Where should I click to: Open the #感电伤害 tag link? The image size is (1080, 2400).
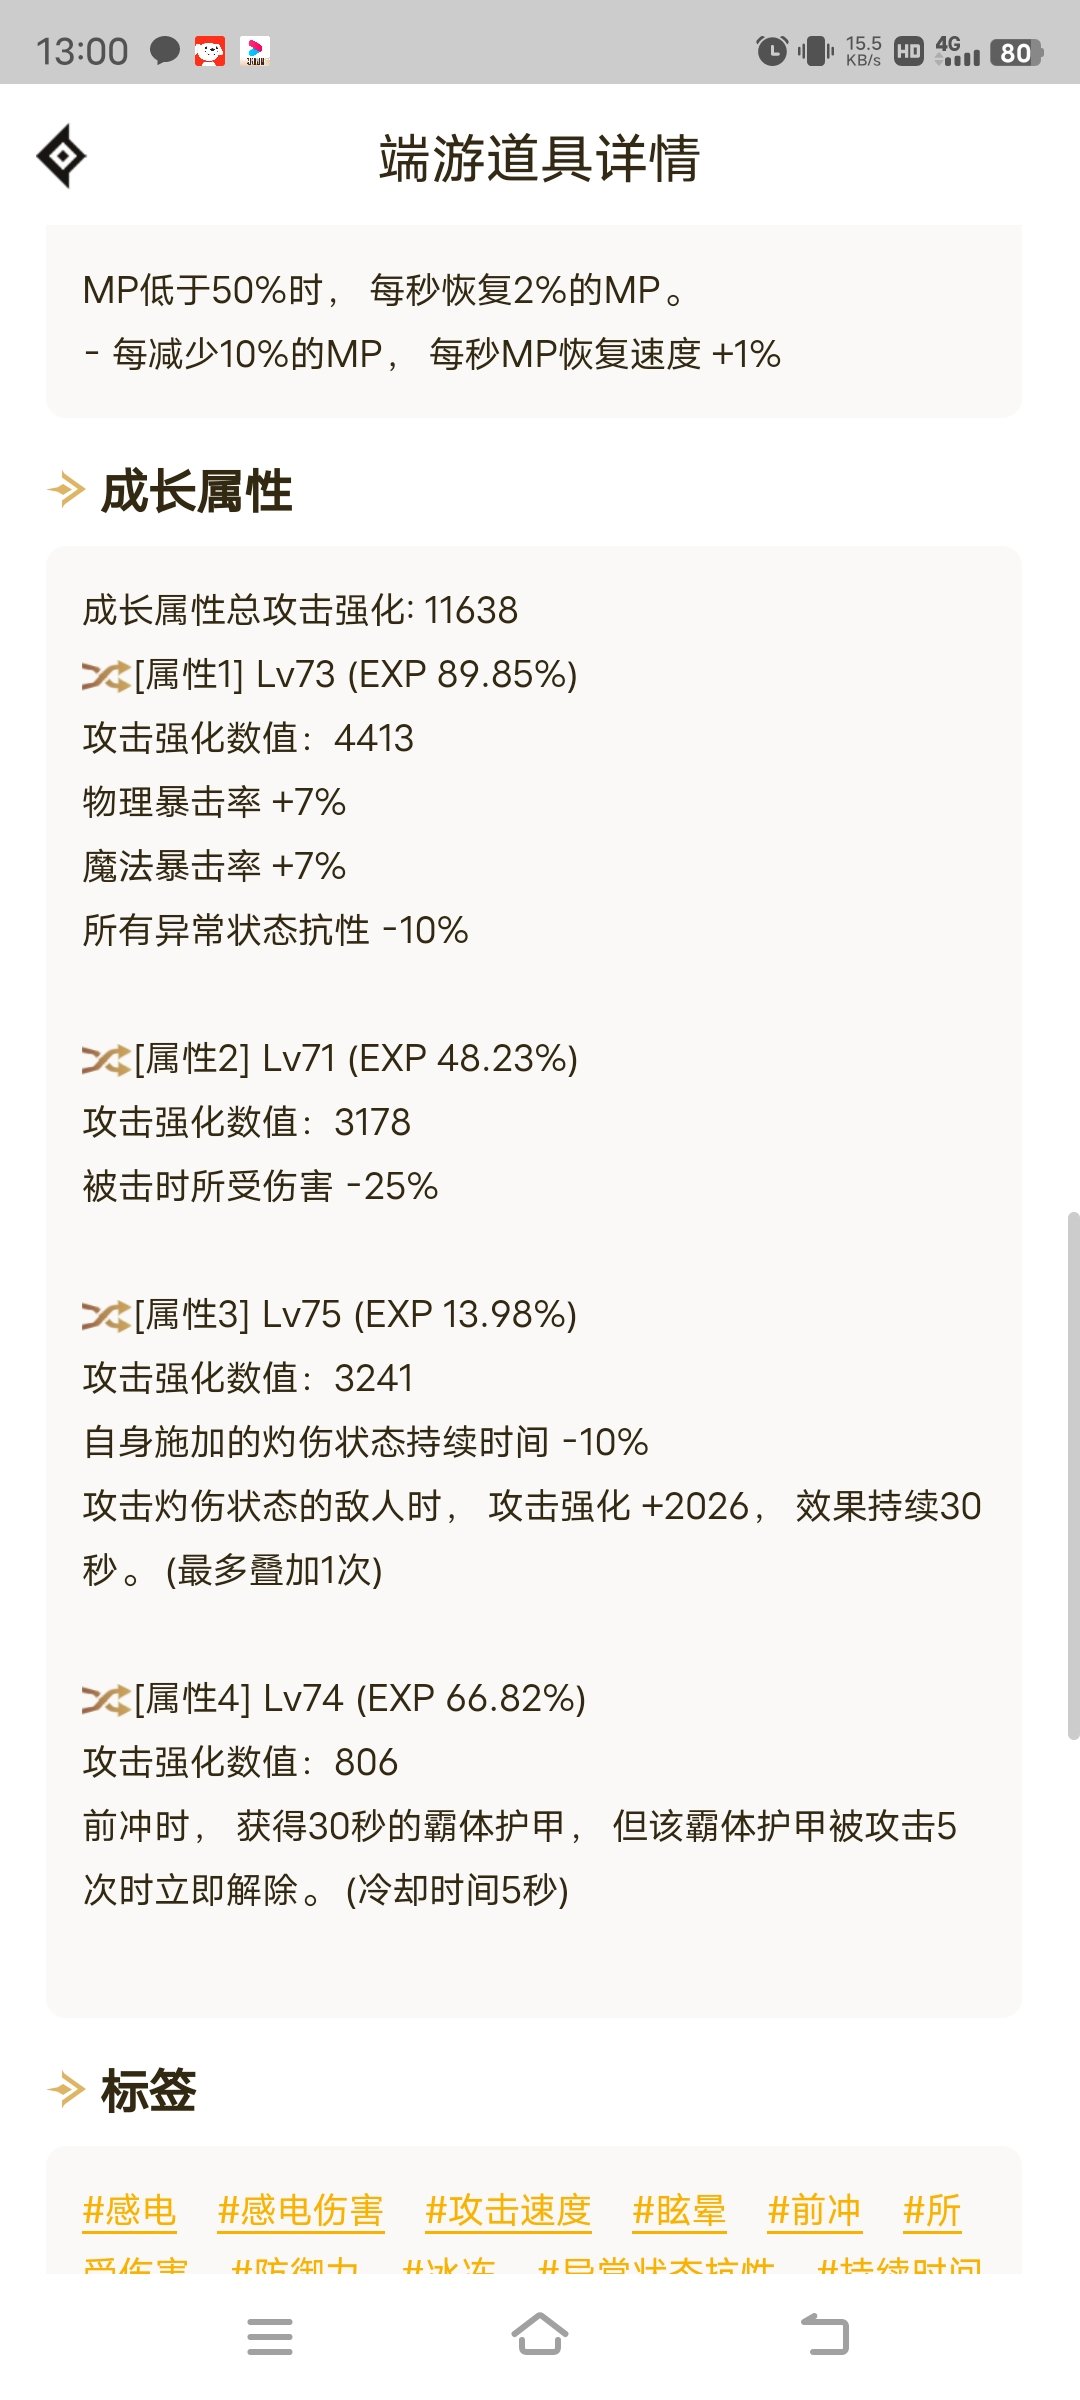301,2210
